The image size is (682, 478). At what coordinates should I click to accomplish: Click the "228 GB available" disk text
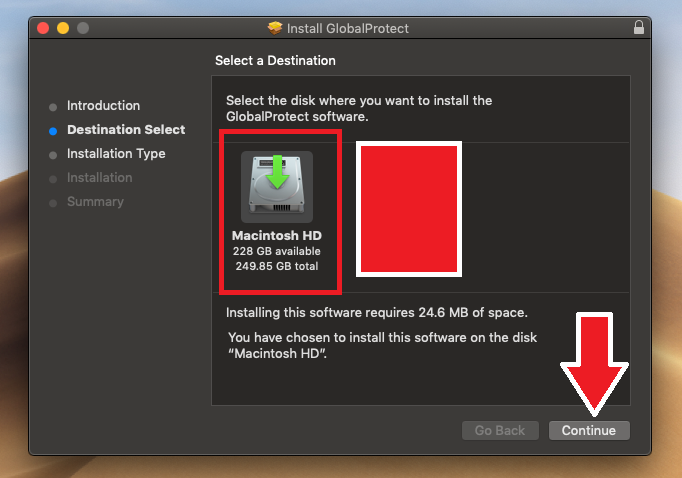tap(276, 252)
